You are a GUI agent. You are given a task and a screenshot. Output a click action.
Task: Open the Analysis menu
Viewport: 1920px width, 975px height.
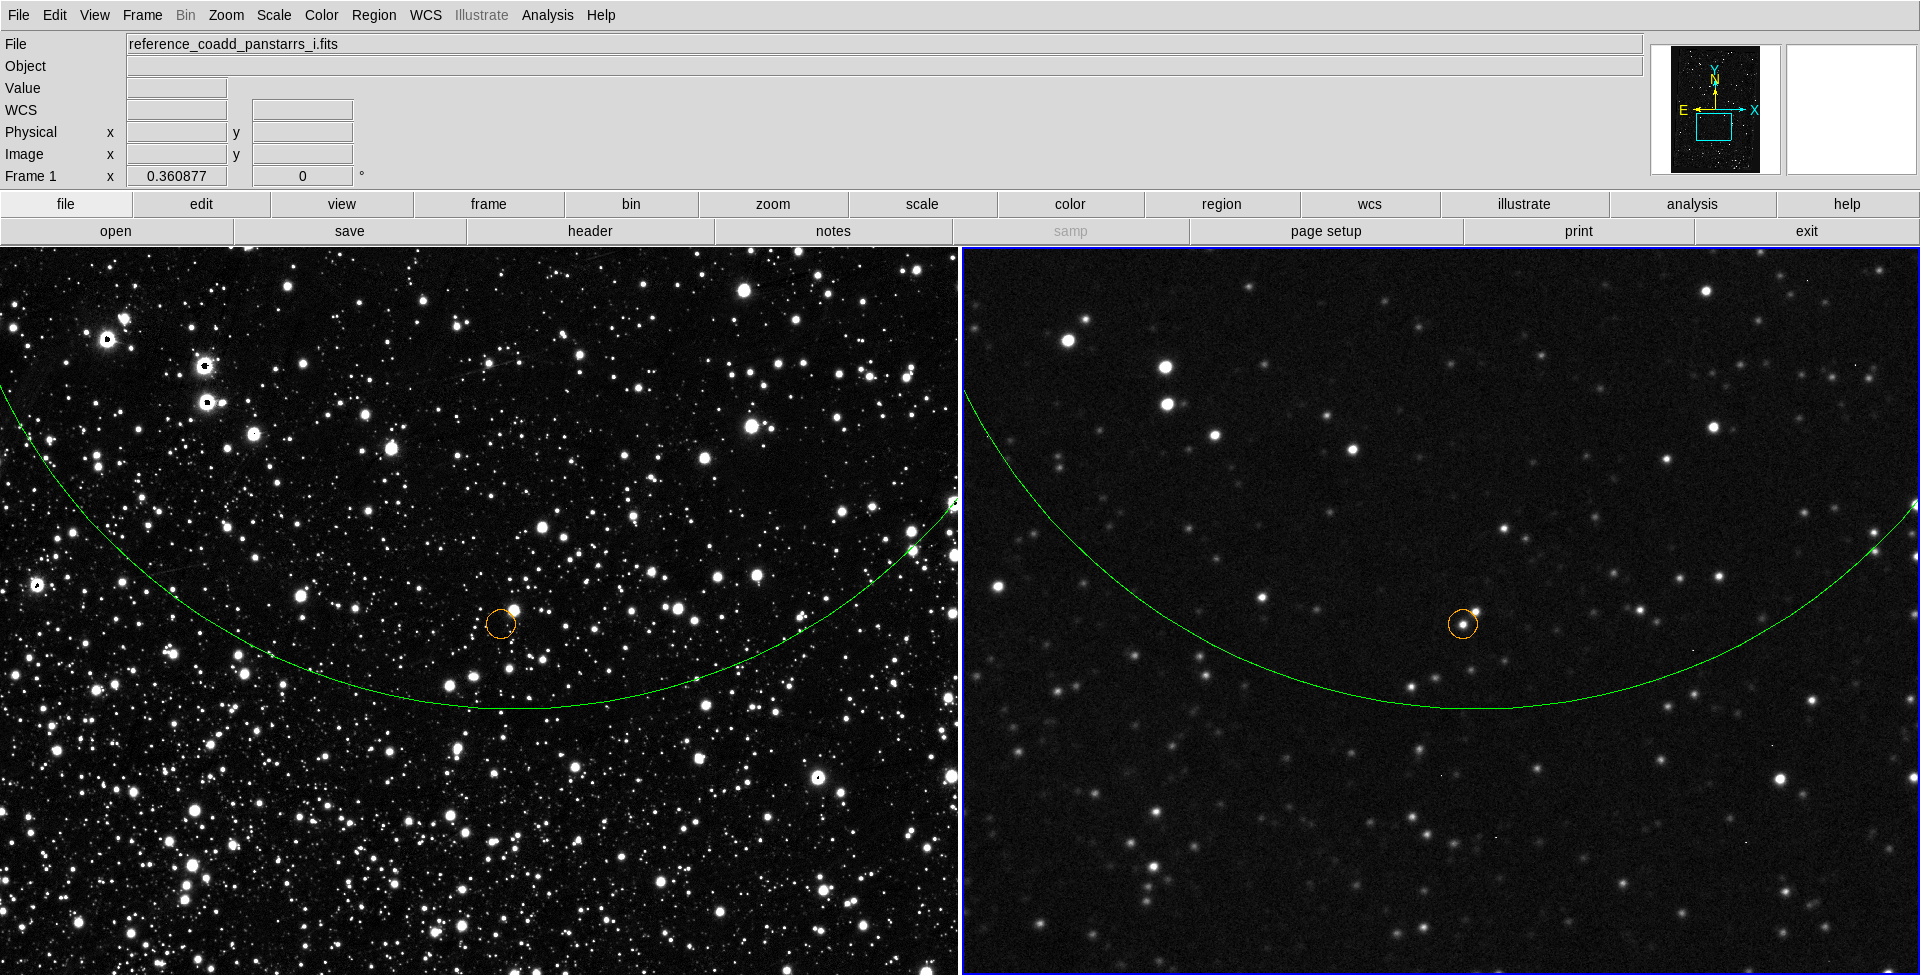pos(547,15)
